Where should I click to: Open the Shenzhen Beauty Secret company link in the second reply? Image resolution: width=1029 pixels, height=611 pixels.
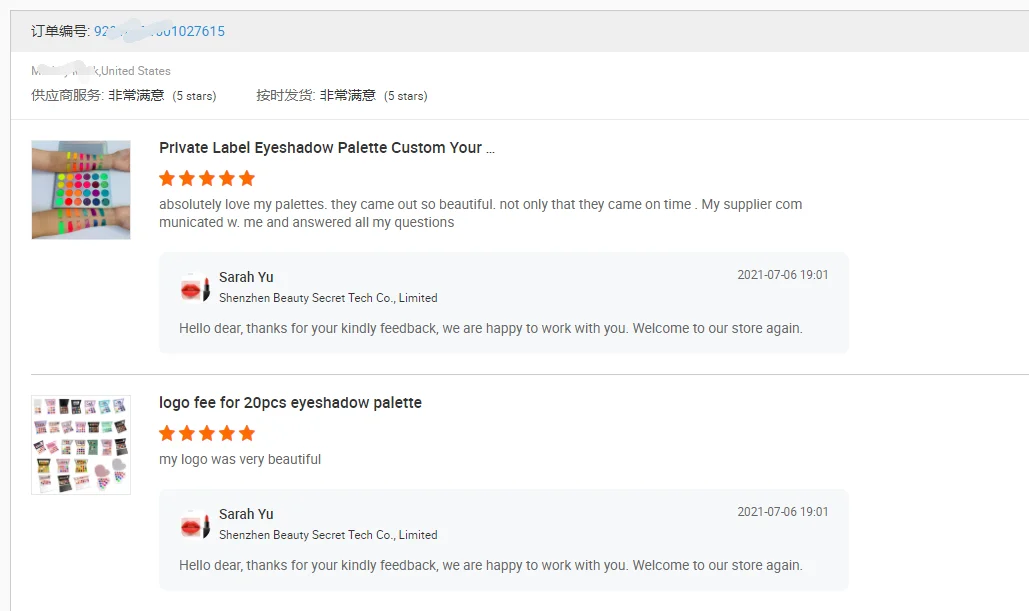pyautogui.click(x=328, y=535)
